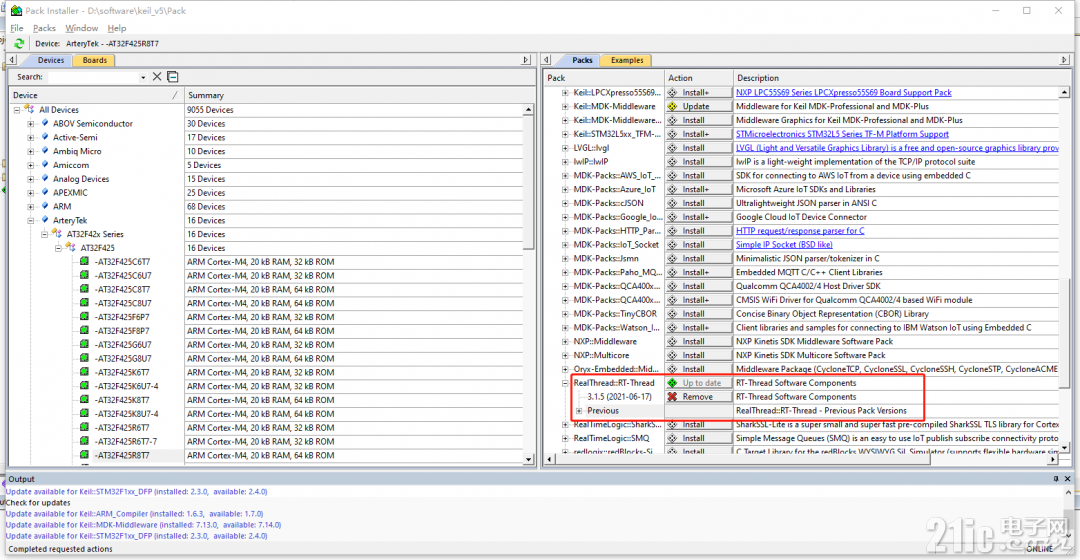The height and width of the screenshot is (560, 1080).
Task: Click the ArteryTek vendor icon
Action: coord(45,220)
